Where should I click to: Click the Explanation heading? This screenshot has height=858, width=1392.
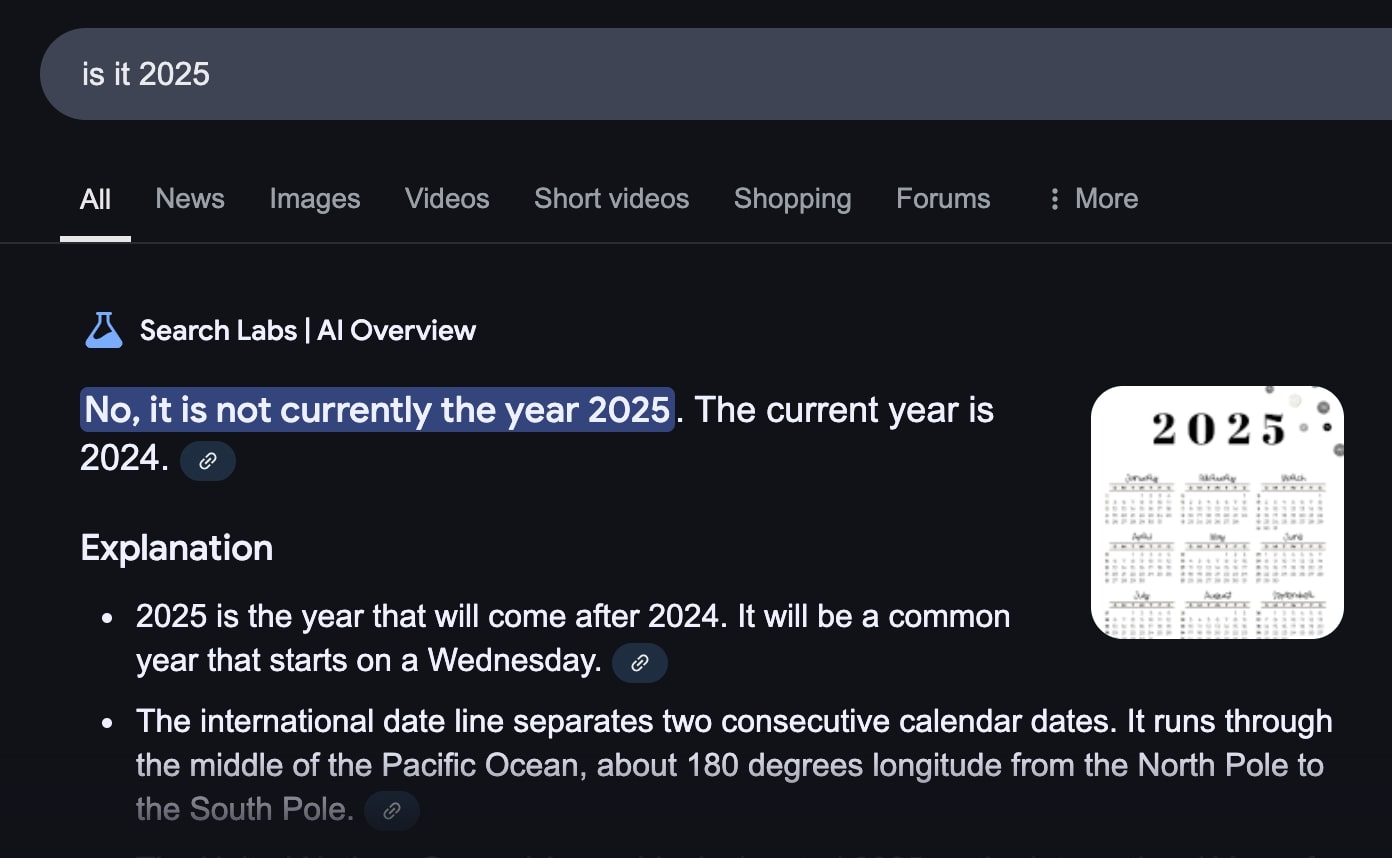point(177,548)
